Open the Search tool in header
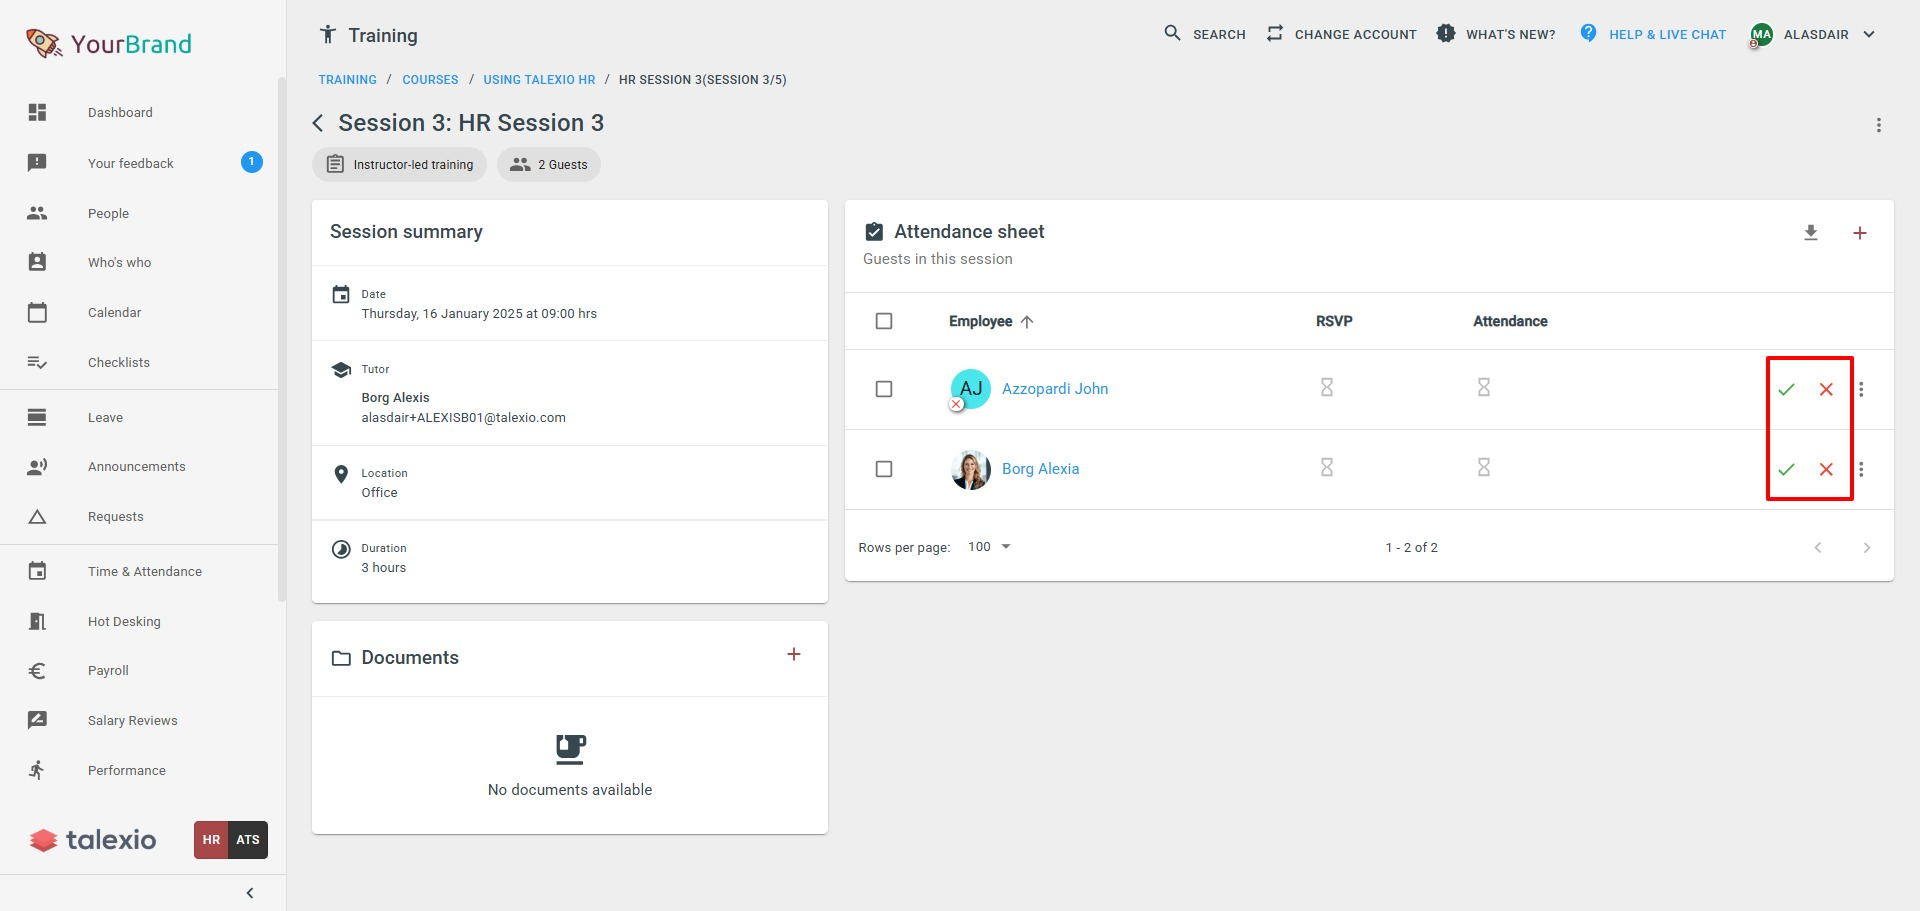Screen dimensions: 1920x911 pos(1205,34)
